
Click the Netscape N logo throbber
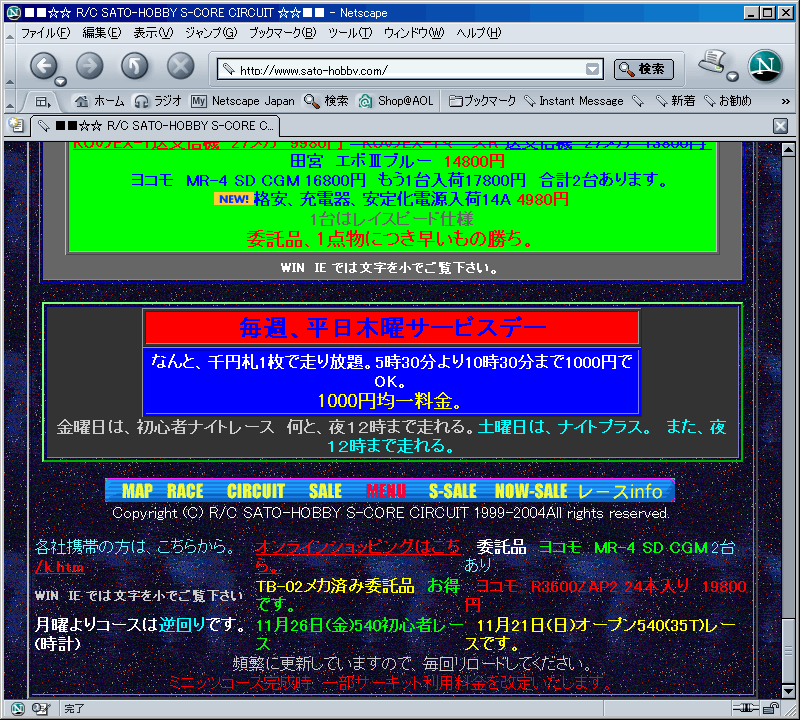click(765, 66)
